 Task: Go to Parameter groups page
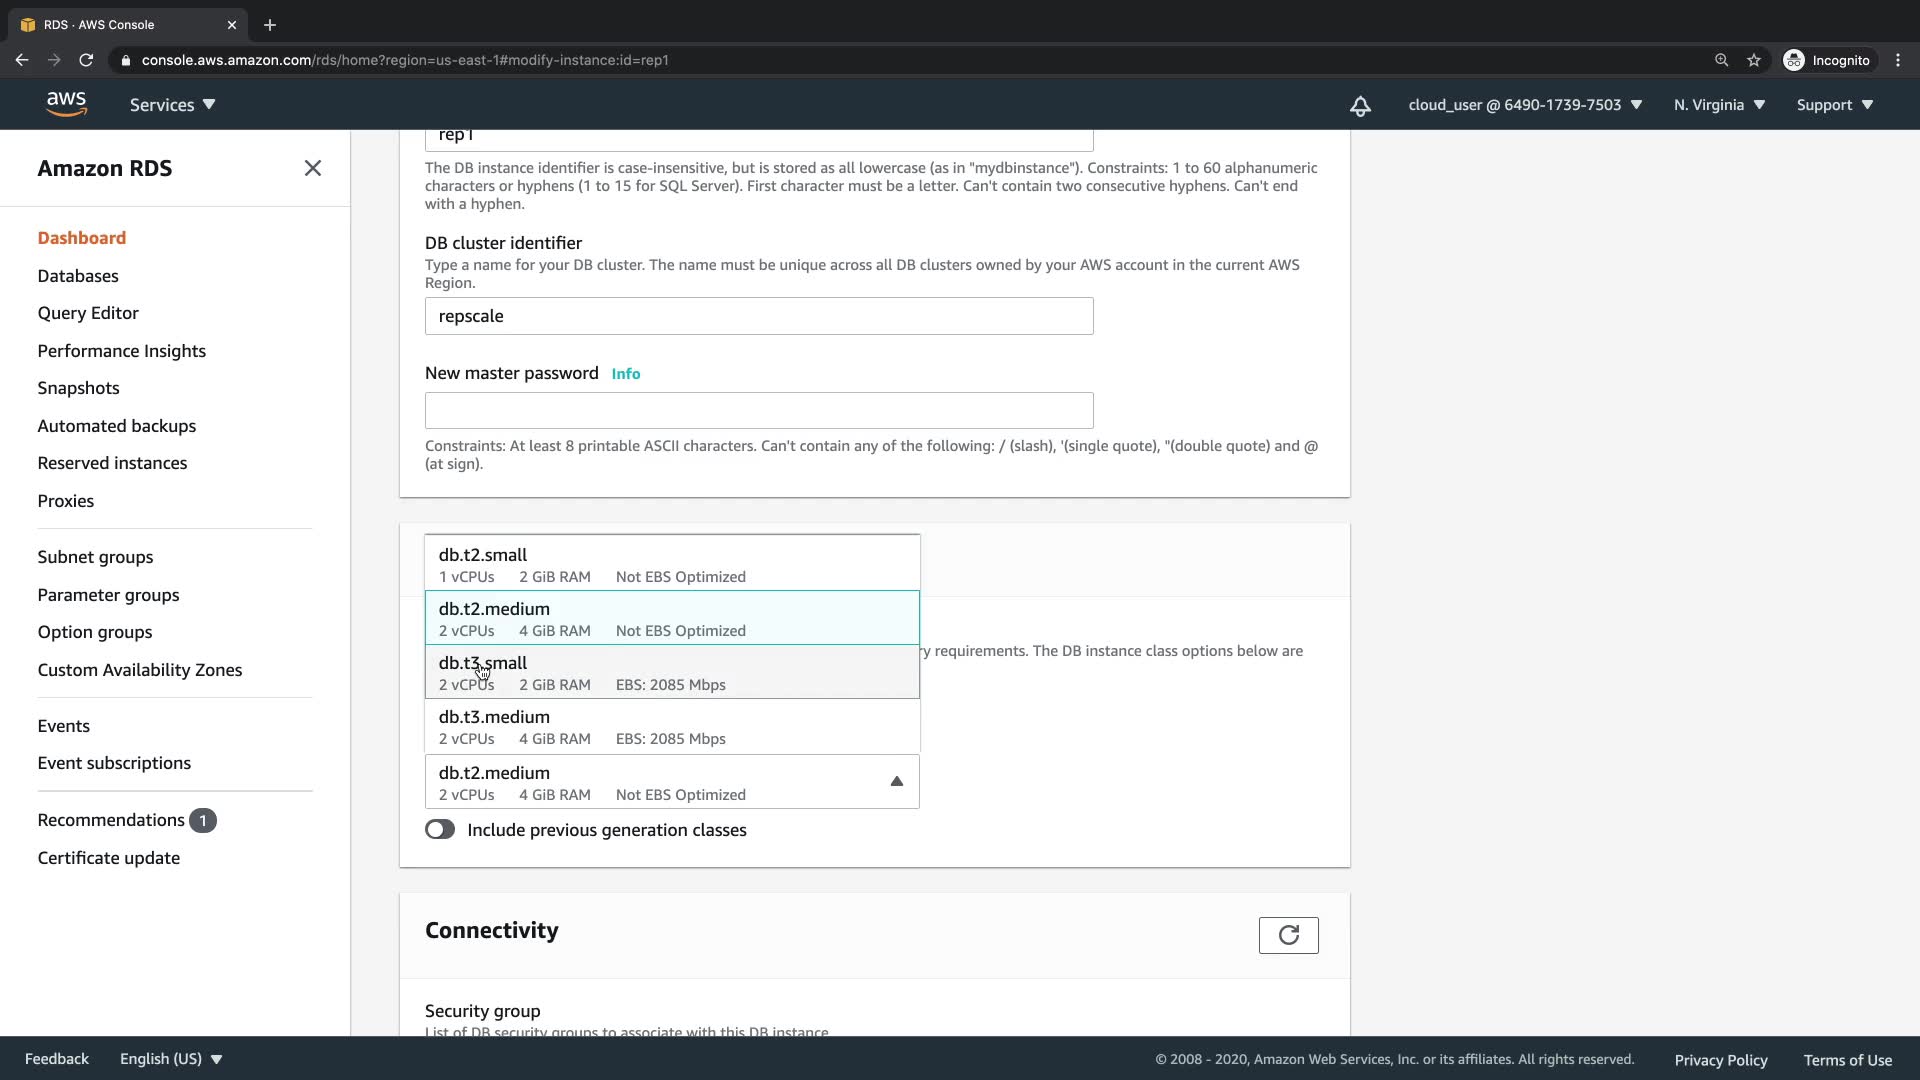pos(108,595)
